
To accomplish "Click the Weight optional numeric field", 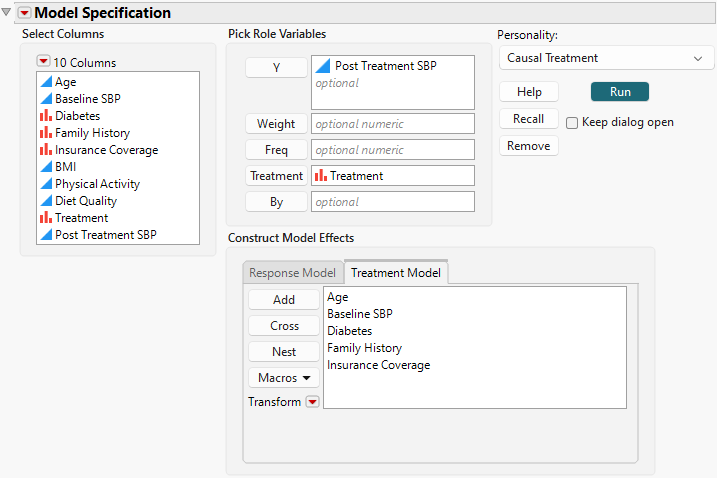I will pyautogui.click(x=392, y=124).
